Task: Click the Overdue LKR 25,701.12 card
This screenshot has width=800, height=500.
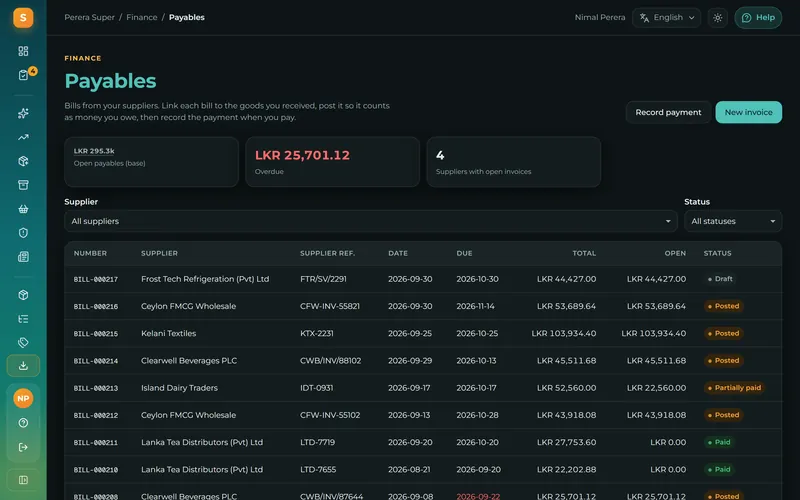Action: coord(333,162)
